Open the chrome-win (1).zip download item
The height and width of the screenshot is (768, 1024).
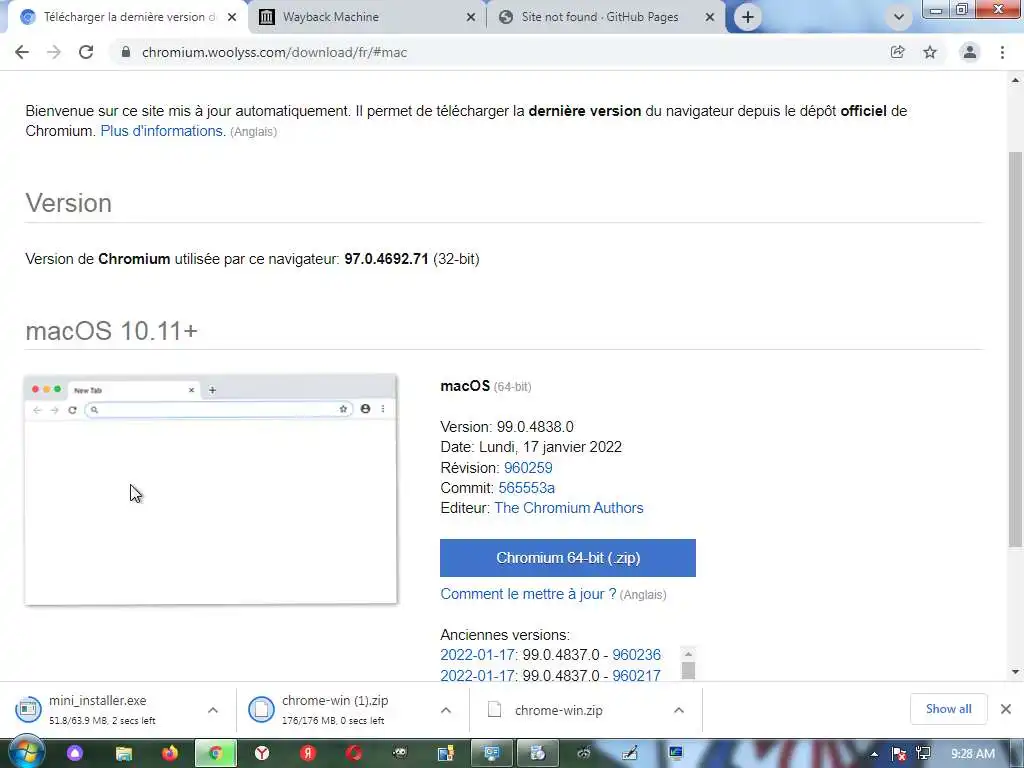[336, 710]
